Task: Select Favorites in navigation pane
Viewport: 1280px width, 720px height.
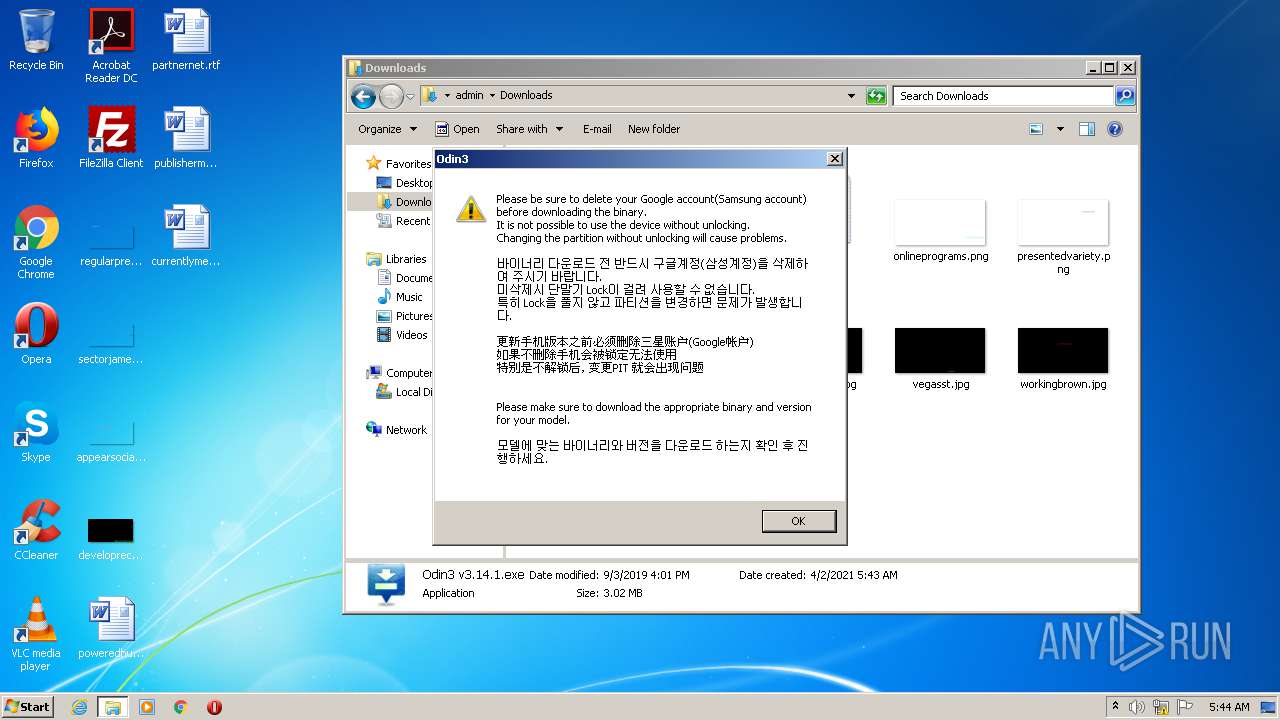Action: click(398, 164)
